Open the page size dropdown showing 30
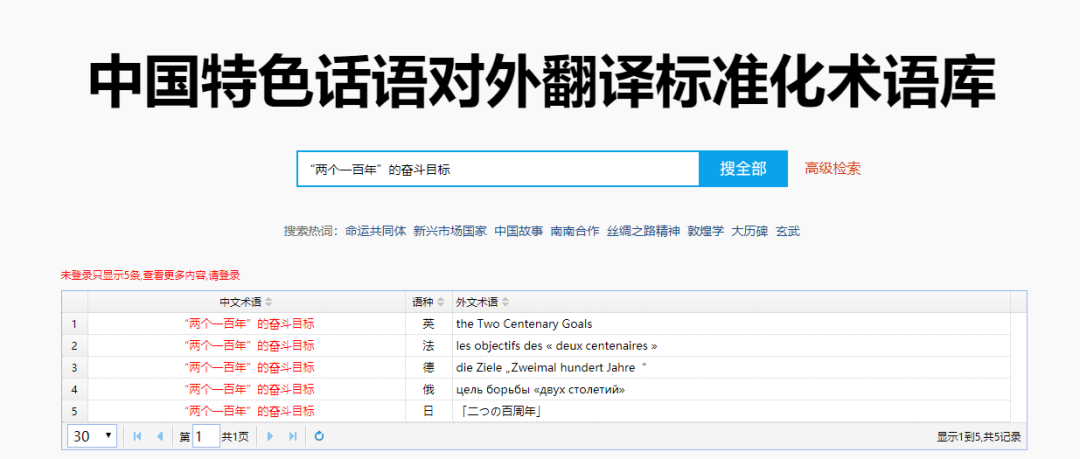The width and height of the screenshot is (1080, 459). (92, 436)
